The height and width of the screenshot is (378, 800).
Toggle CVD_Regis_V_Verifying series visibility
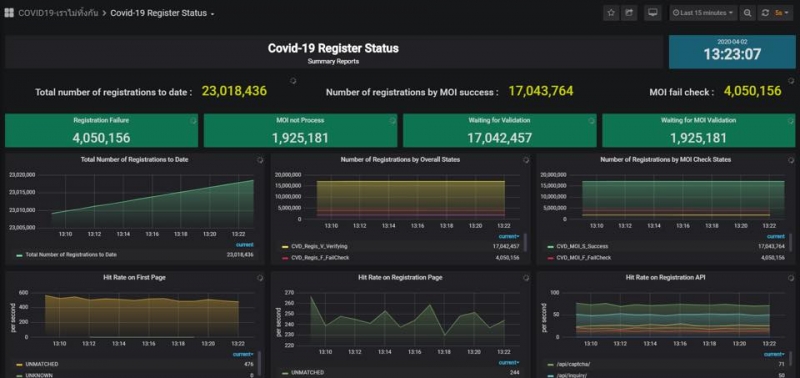[319, 246]
